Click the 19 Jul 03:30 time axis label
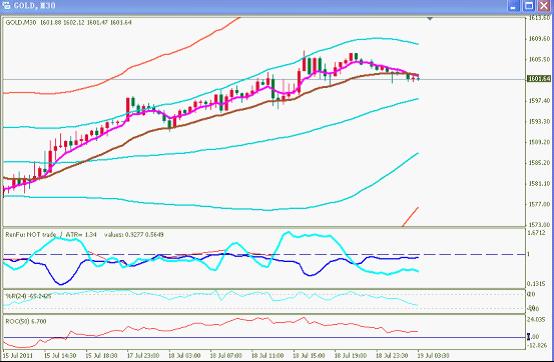 [x=433, y=355]
